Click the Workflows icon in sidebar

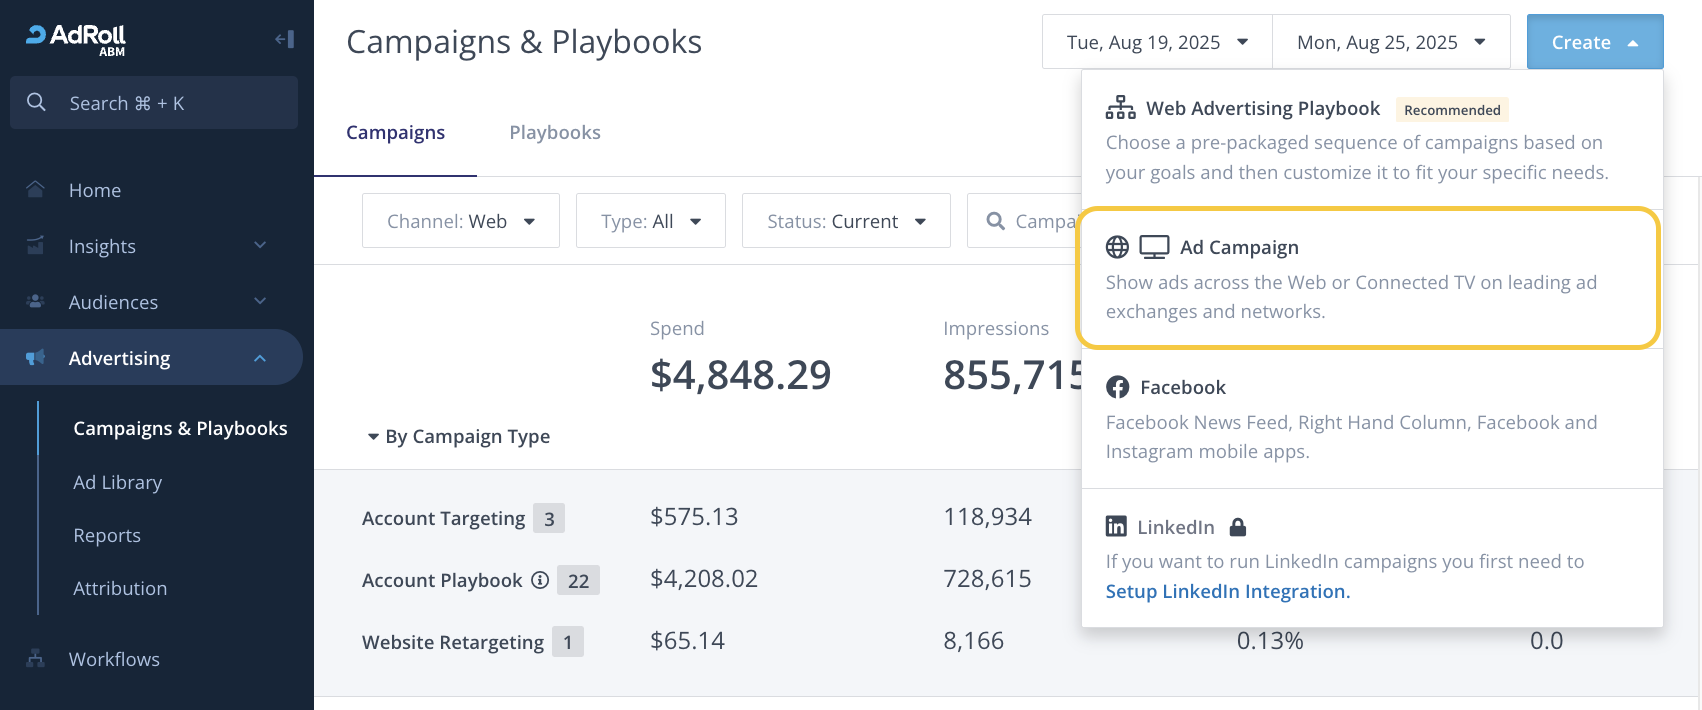pos(36,659)
